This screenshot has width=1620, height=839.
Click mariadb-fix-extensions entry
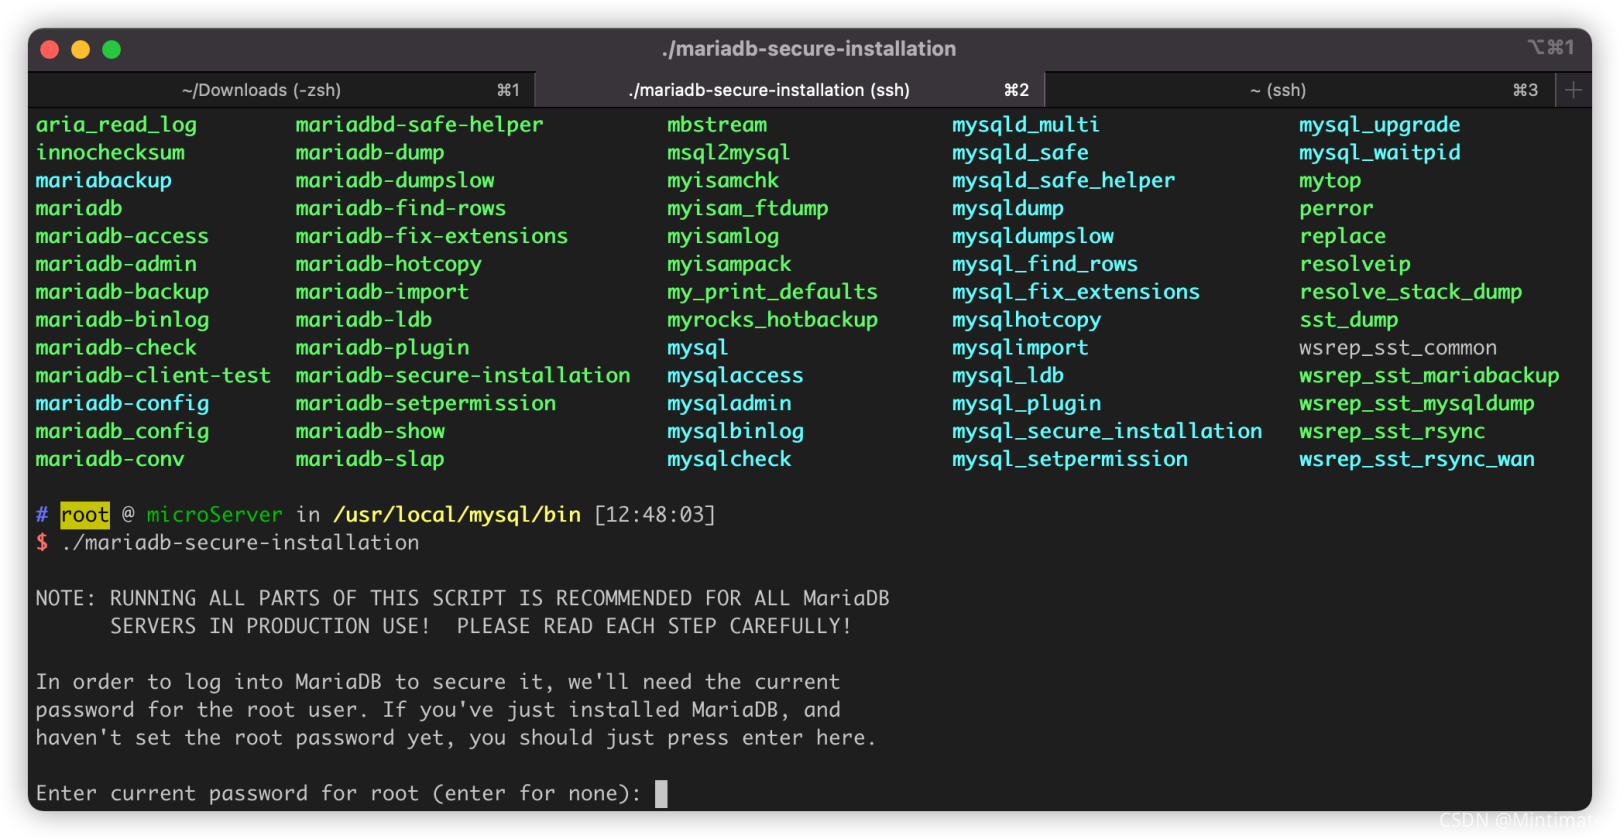click(432, 237)
